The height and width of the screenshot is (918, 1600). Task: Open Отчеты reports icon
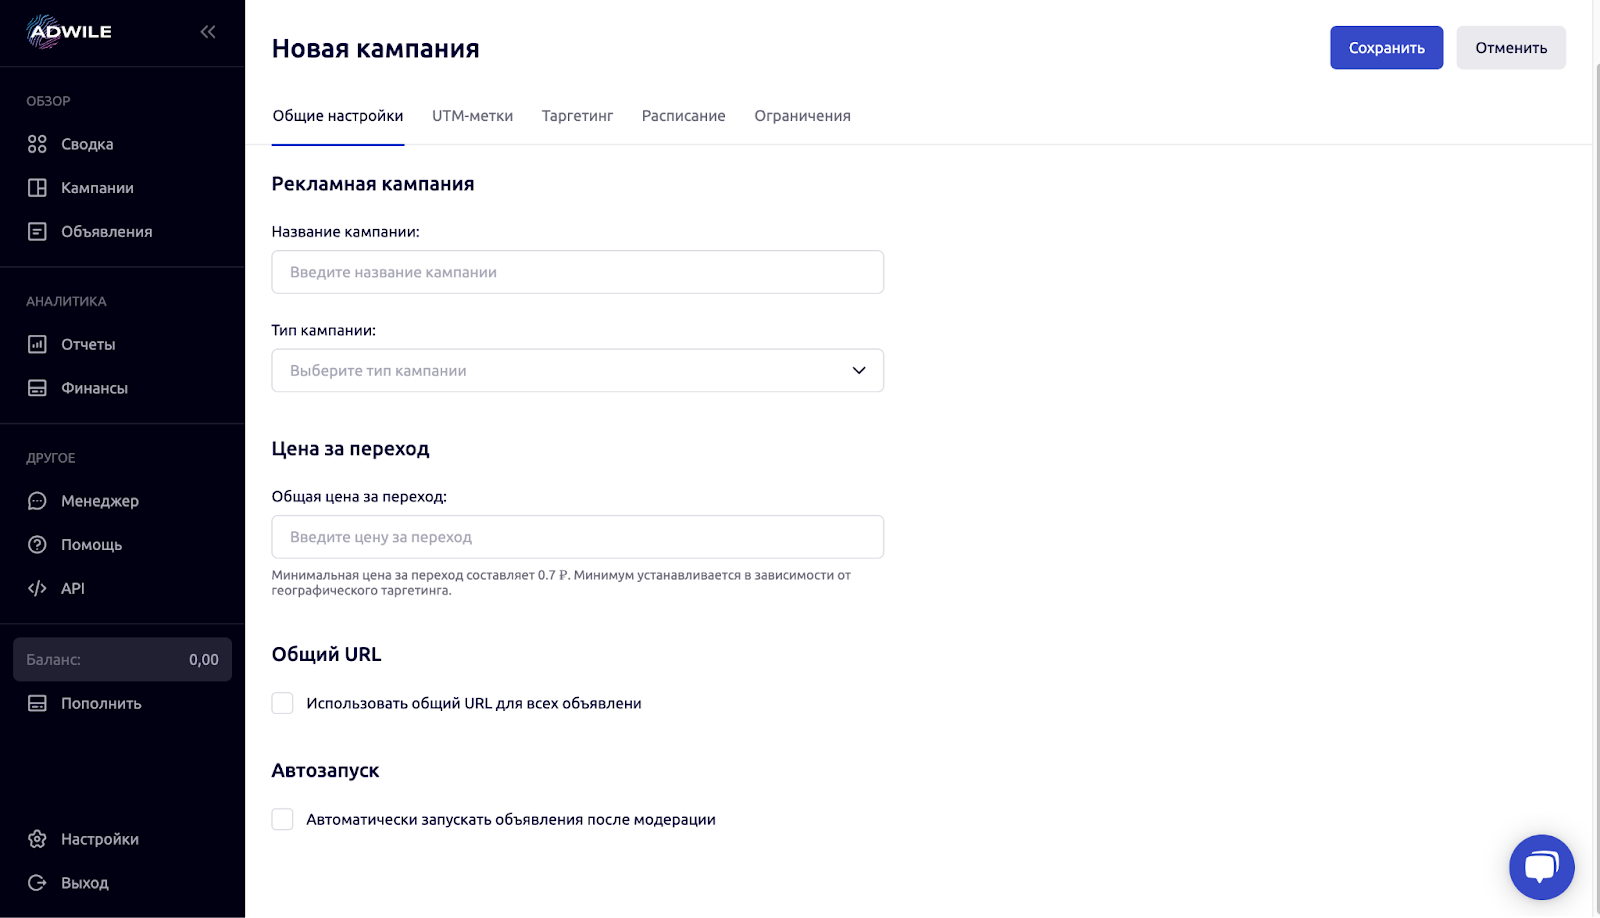point(37,344)
